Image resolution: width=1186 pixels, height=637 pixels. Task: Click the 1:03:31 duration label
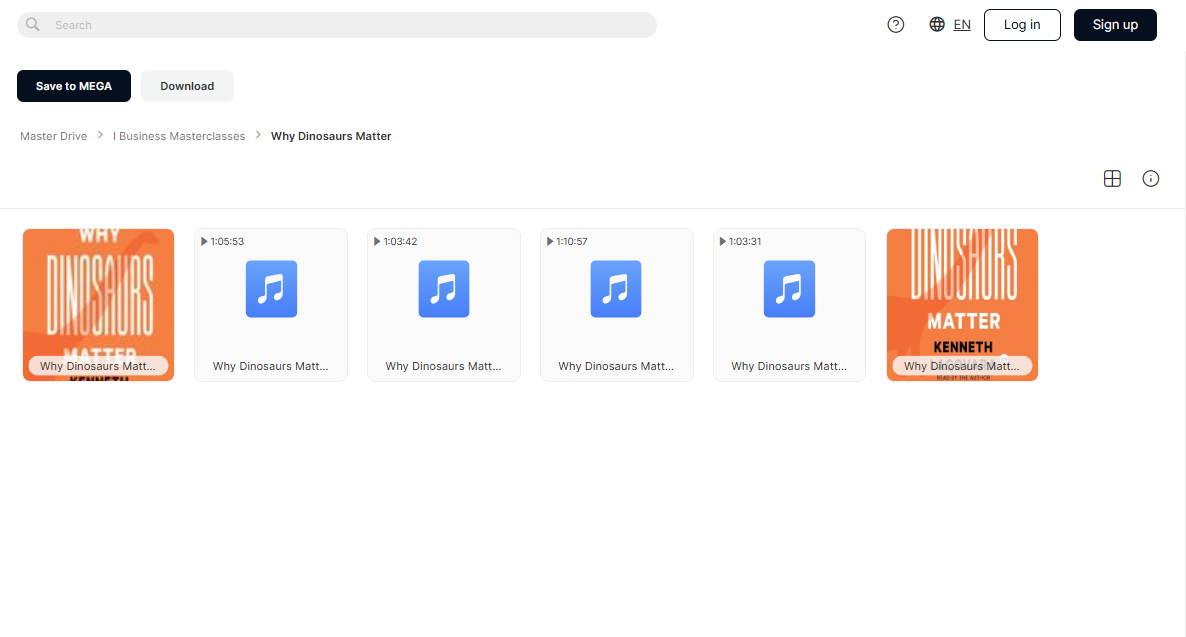tap(745, 241)
